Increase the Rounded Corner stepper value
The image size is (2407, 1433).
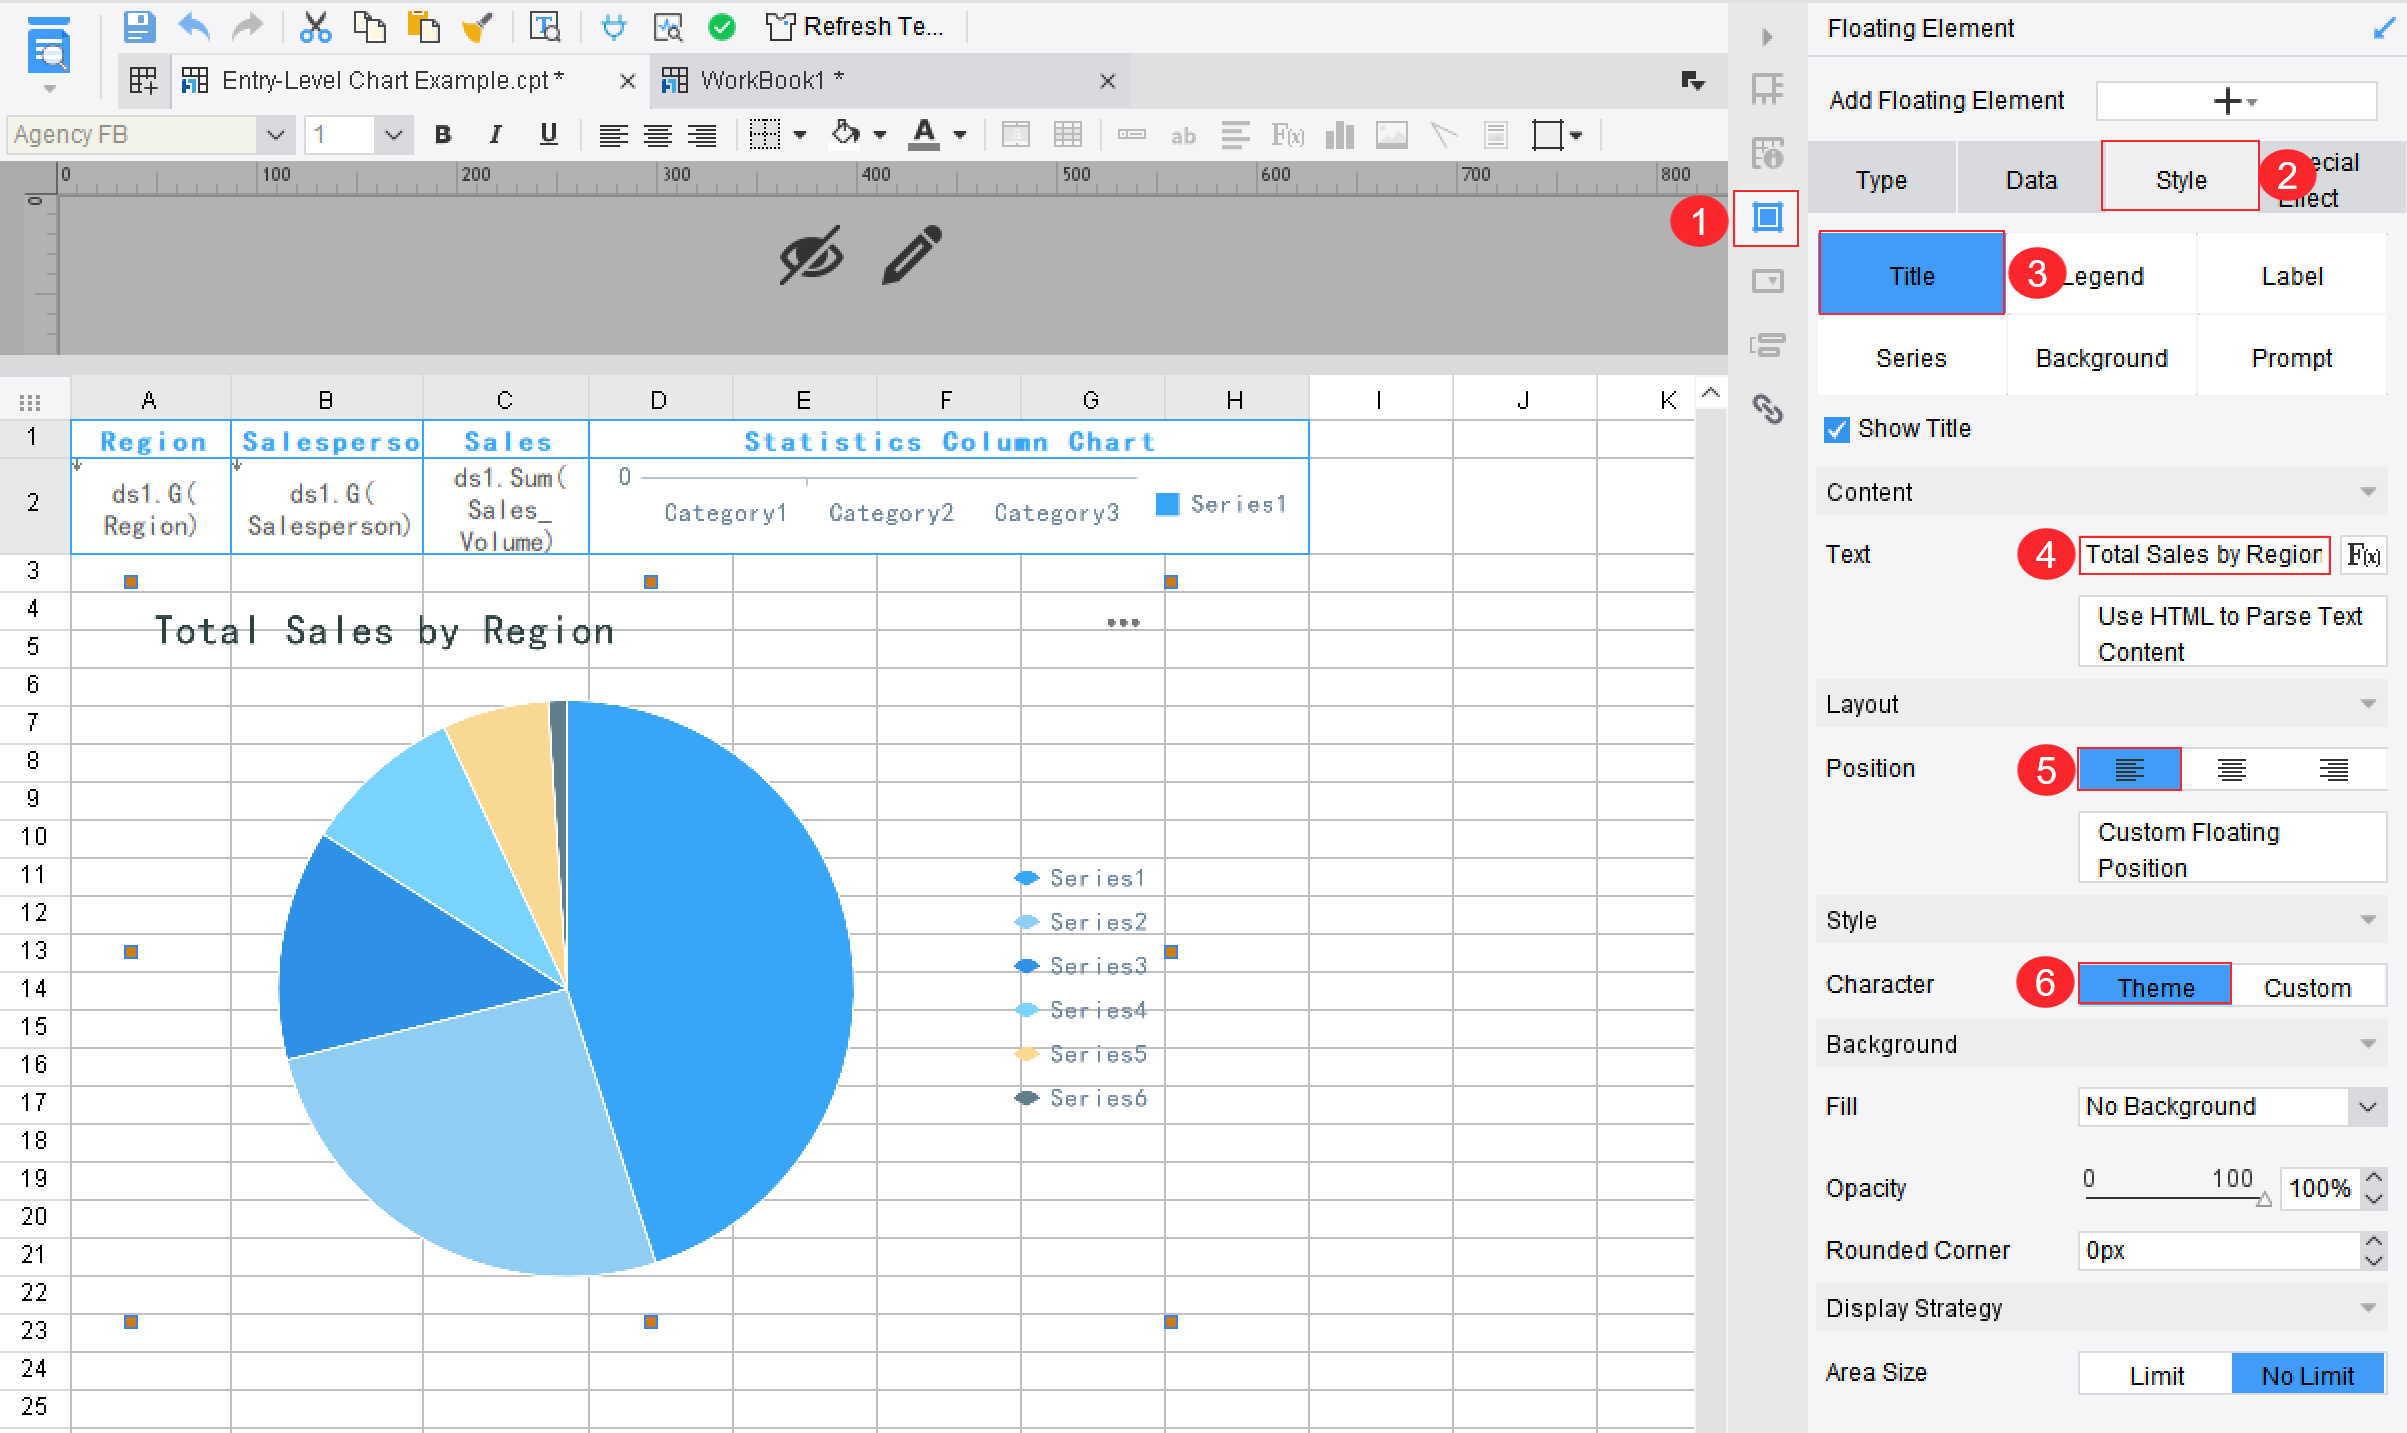click(x=2374, y=1241)
